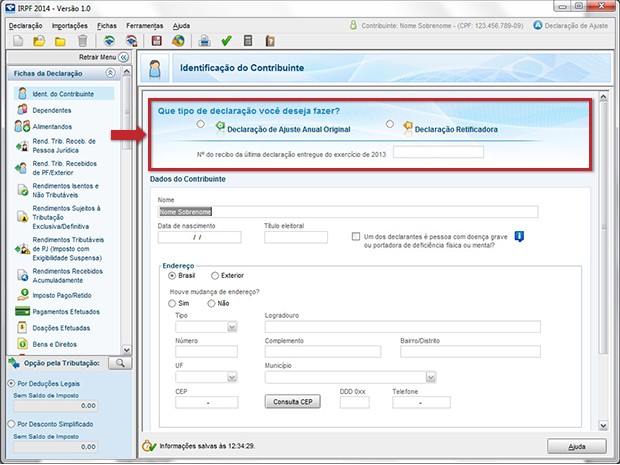This screenshot has height=465, width=620.
Task: Select the Brasil address radio button
Action: click(x=172, y=276)
